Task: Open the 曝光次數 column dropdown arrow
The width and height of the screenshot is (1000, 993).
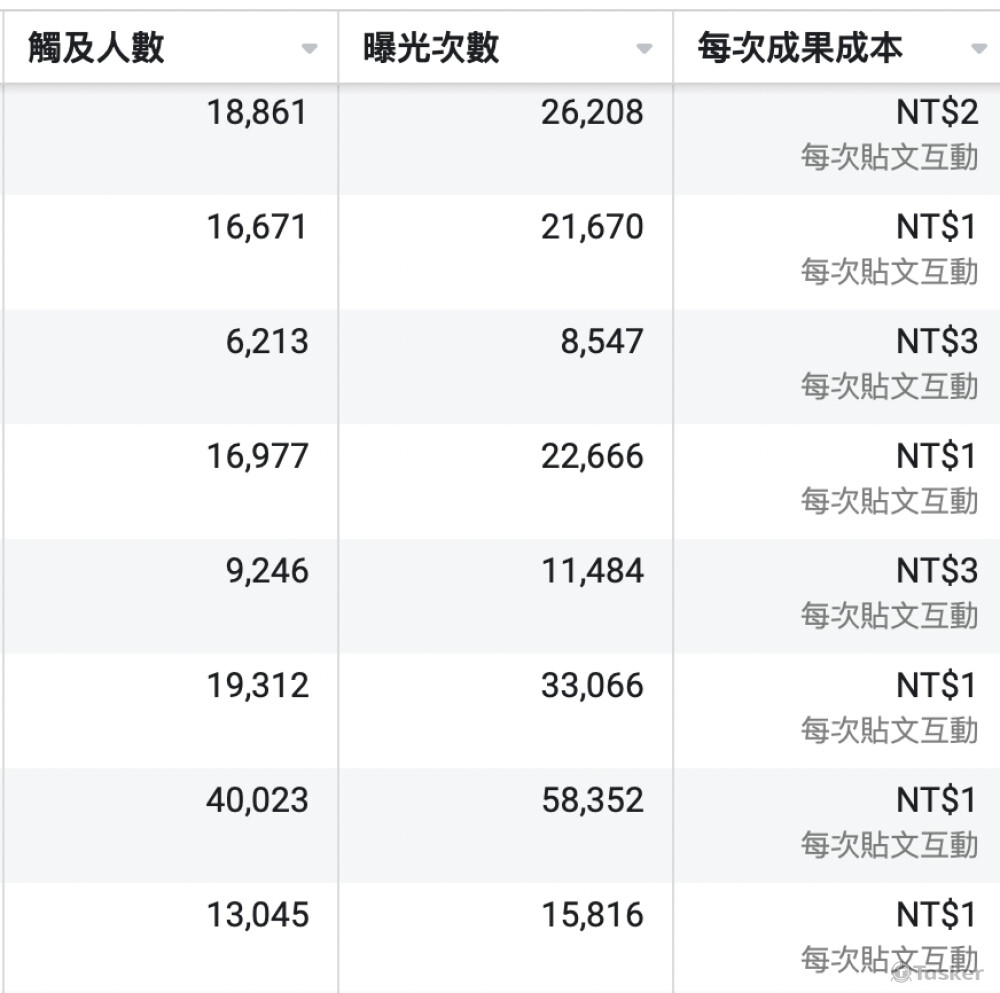Action: pyautogui.click(x=645, y=49)
